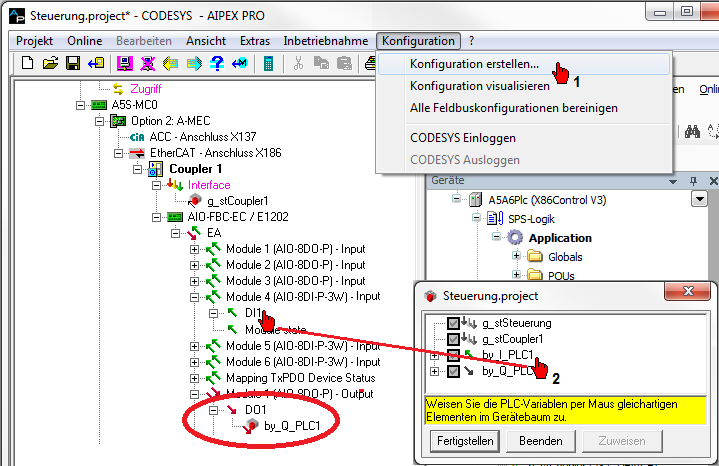This screenshot has width=719, height=466.
Task: Open the Online menu
Action: [x=84, y=41]
